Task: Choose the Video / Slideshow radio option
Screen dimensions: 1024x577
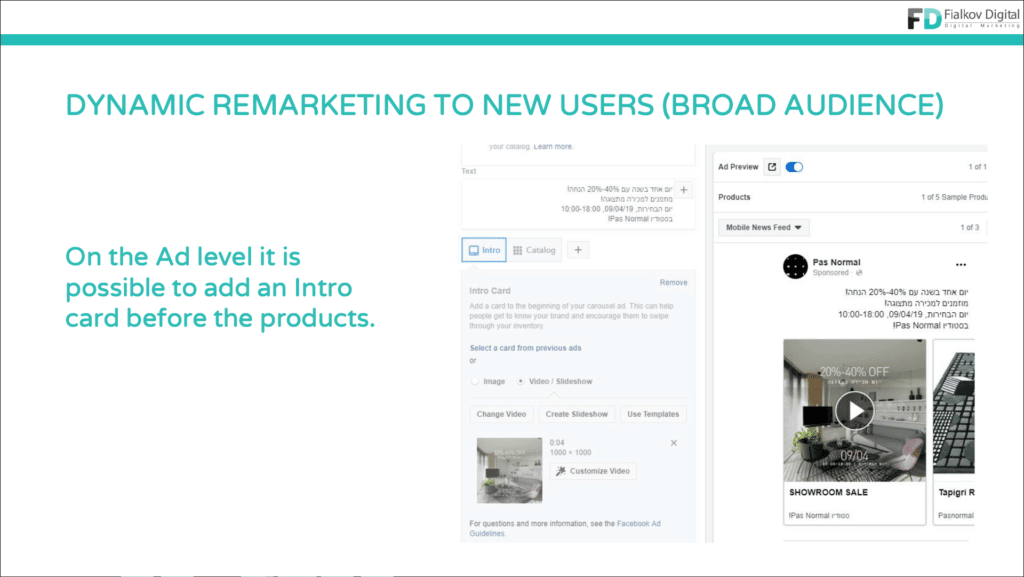Action: pos(520,381)
